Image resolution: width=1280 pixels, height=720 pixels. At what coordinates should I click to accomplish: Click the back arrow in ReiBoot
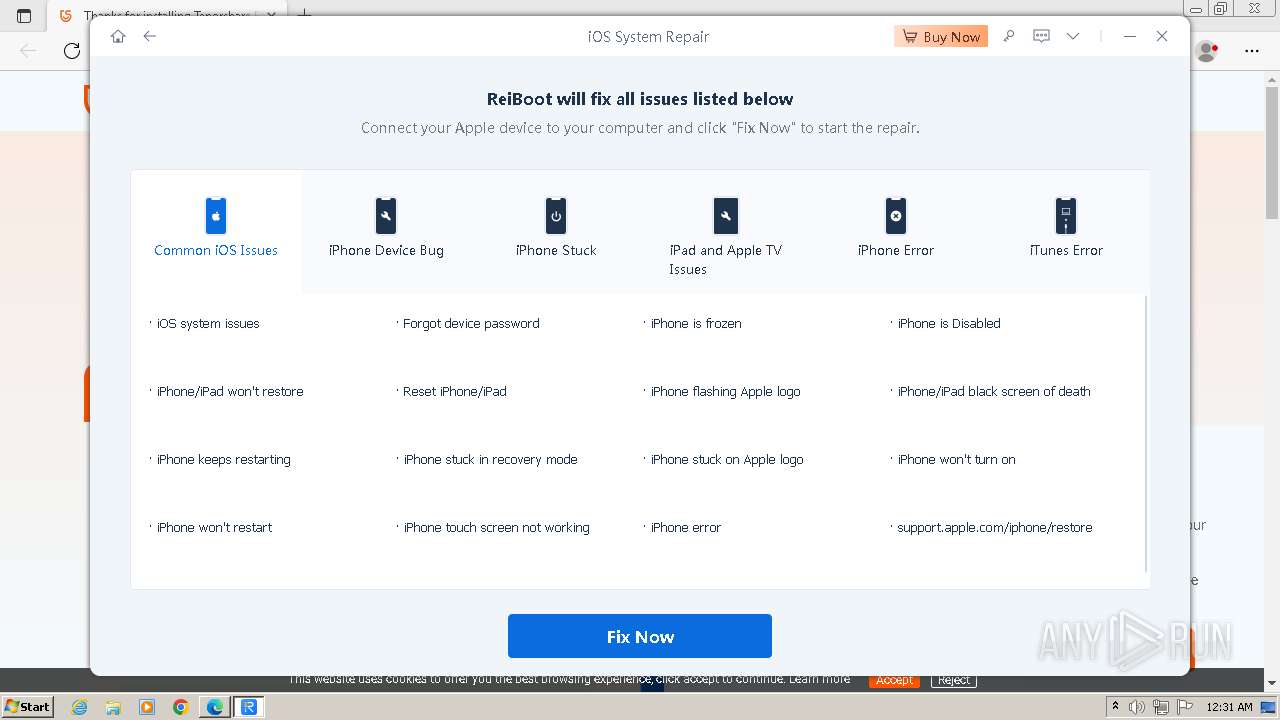[150, 36]
